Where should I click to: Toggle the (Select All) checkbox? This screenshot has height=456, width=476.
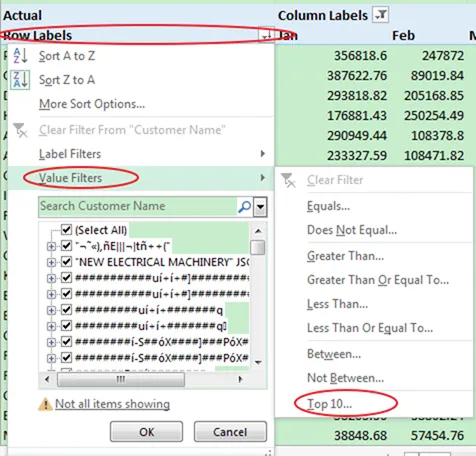coord(66,230)
